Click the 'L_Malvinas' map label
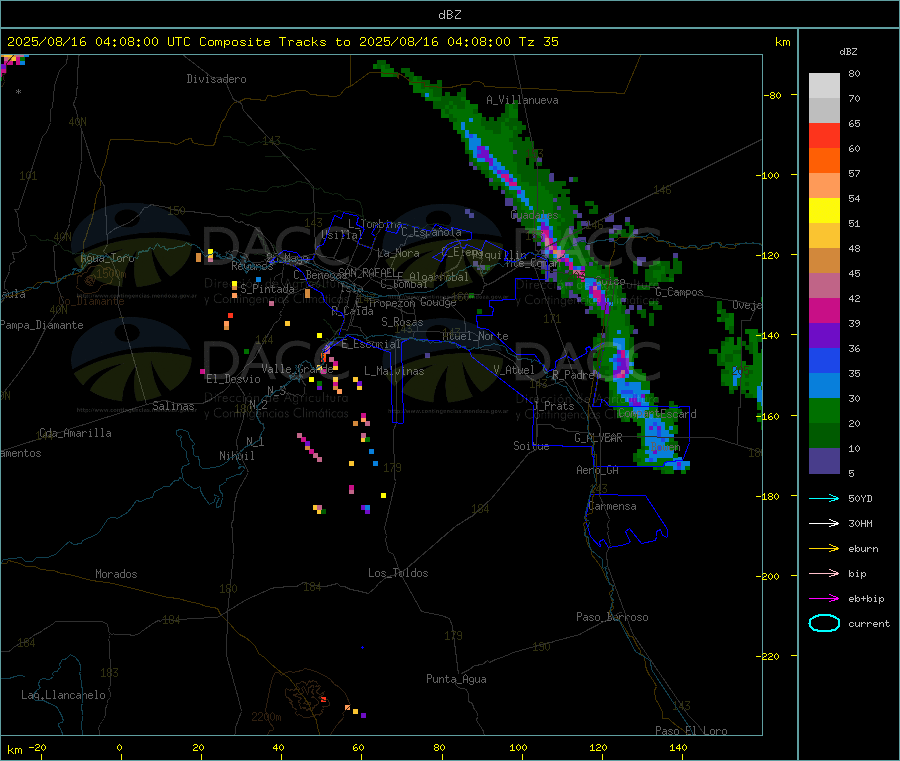The height and width of the screenshot is (761, 900). pyautogui.click(x=394, y=371)
